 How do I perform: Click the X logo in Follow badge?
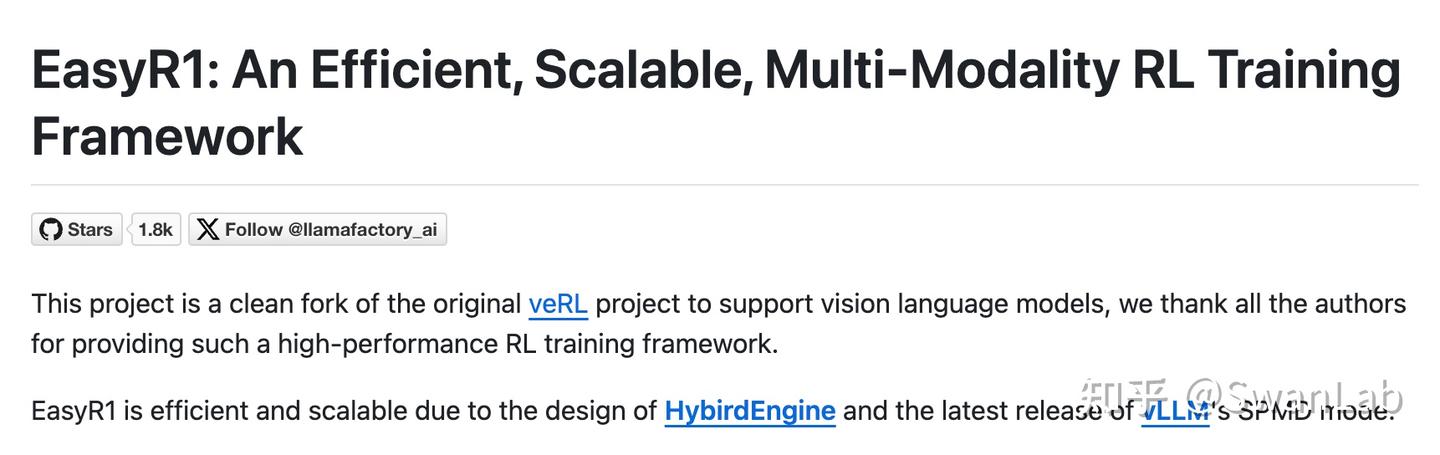click(207, 230)
